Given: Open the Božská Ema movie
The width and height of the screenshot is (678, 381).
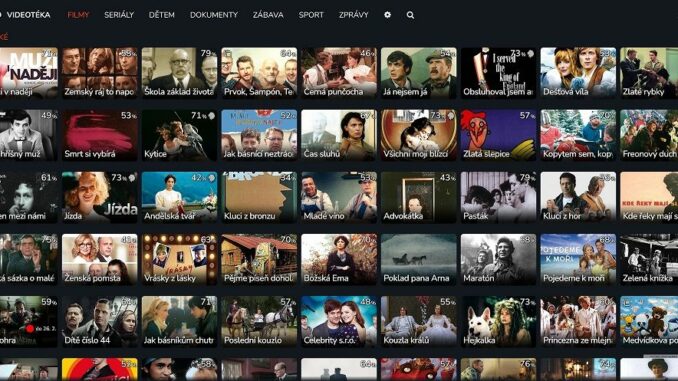Looking at the screenshot, I should 339,259.
